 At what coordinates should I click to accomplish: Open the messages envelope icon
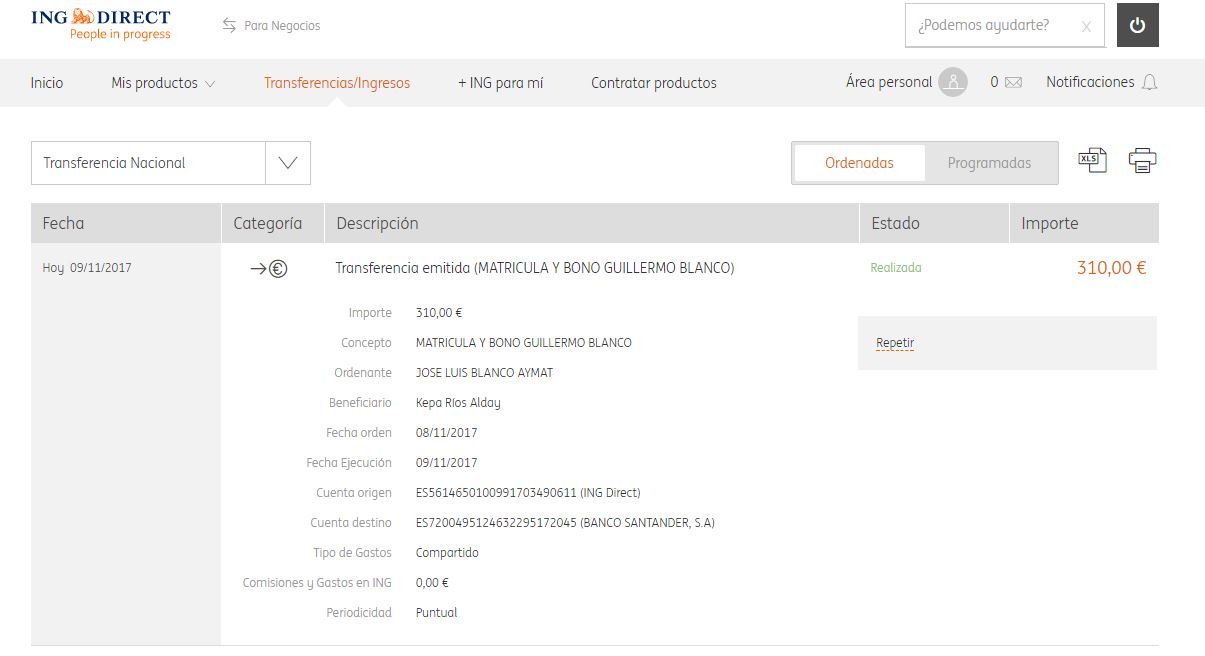[1013, 83]
